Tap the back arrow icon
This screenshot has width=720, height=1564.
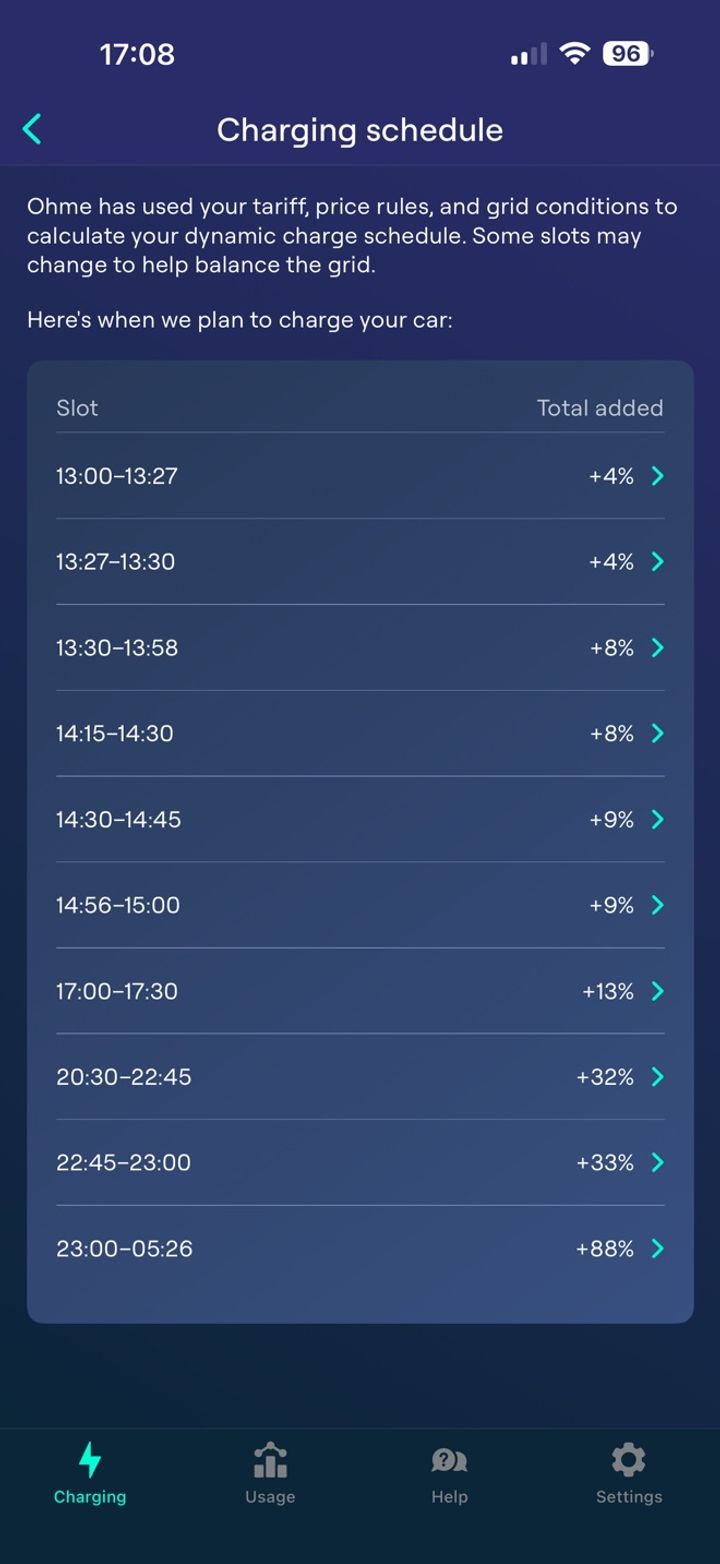pyautogui.click(x=32, y=129)
